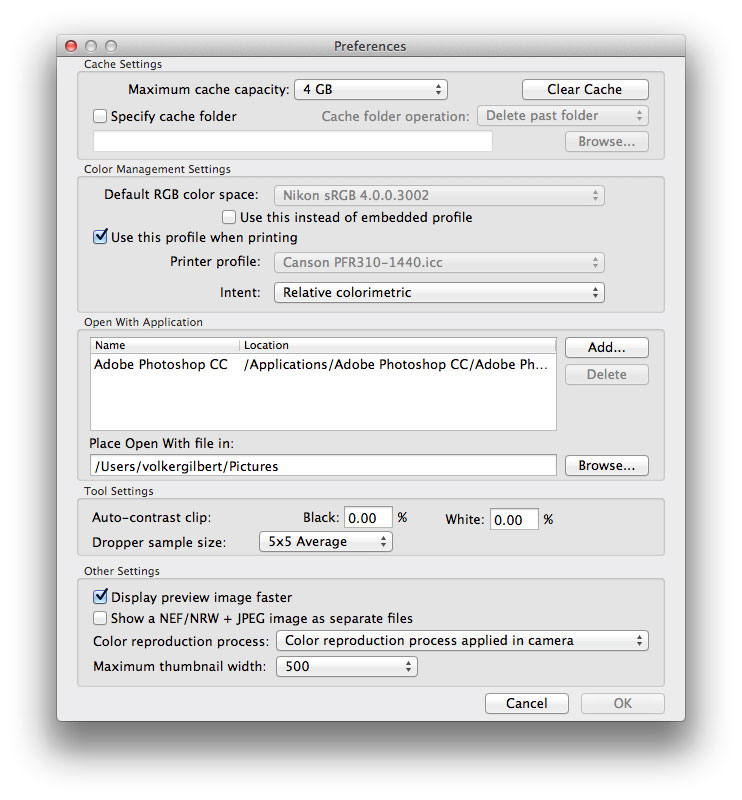Click the Place Open With file path field
The image size is (742, 800).
coord(323,466)
